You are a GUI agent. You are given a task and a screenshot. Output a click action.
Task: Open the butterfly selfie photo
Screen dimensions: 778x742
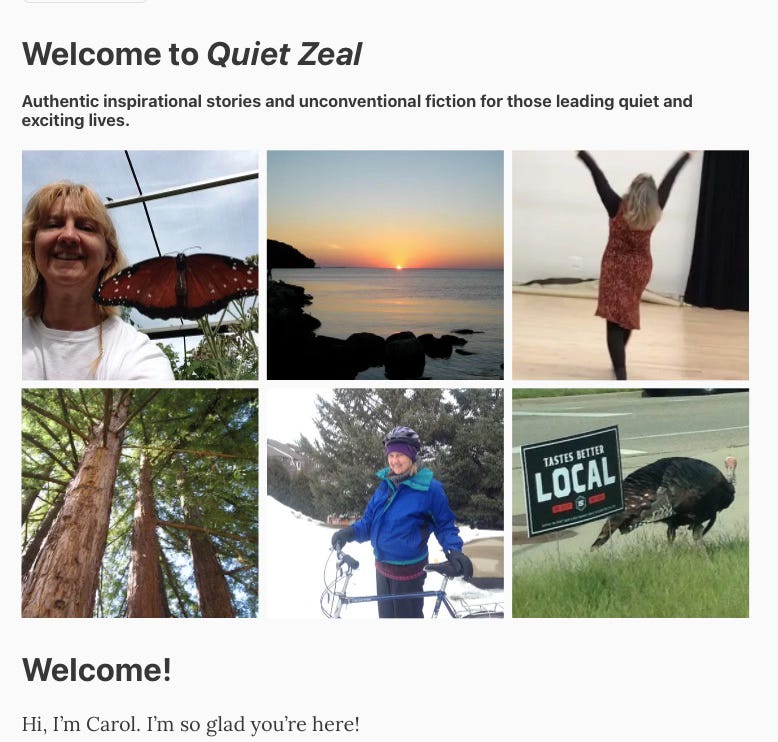coord(140,265)
